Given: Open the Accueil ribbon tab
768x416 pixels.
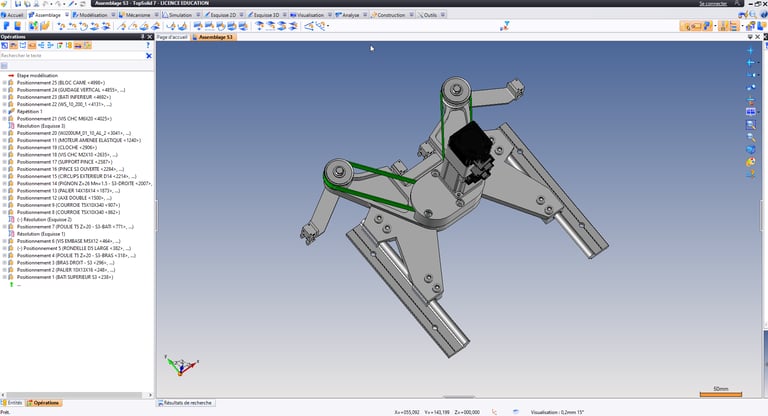Looking at the screenshot, I should [x=12, y=15].
